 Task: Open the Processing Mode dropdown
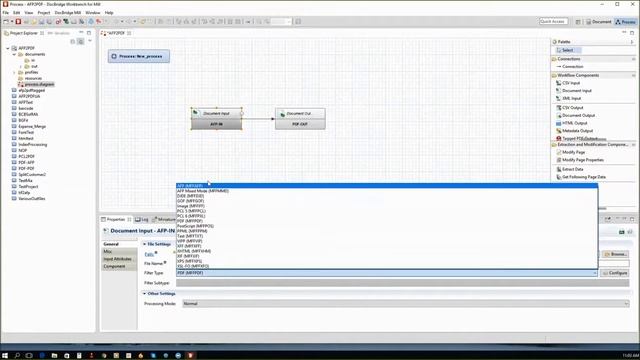[406, 304]
